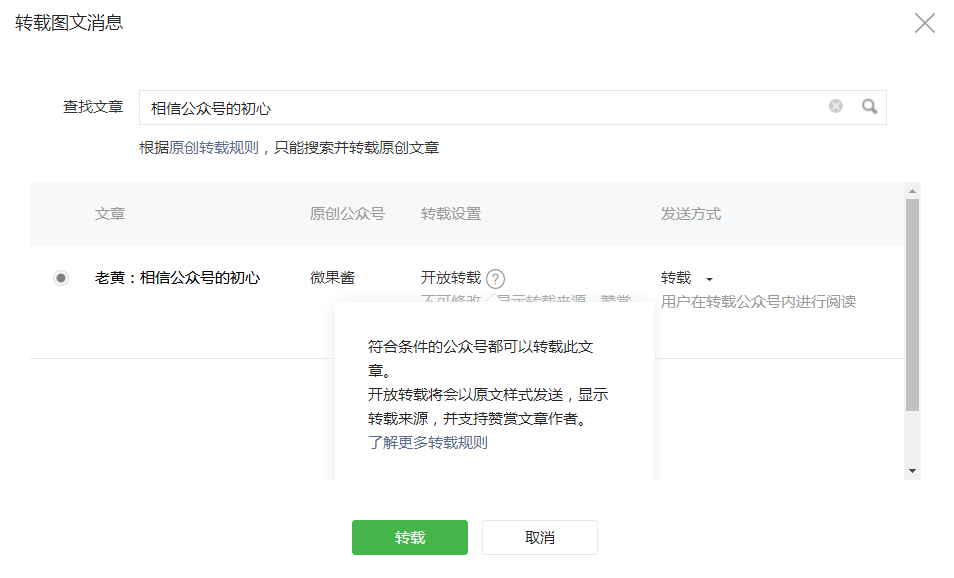The height and width of the screenshot is (578, 954).
Task: Click the scrollbar down arrow
Action: tap(912, 471)
